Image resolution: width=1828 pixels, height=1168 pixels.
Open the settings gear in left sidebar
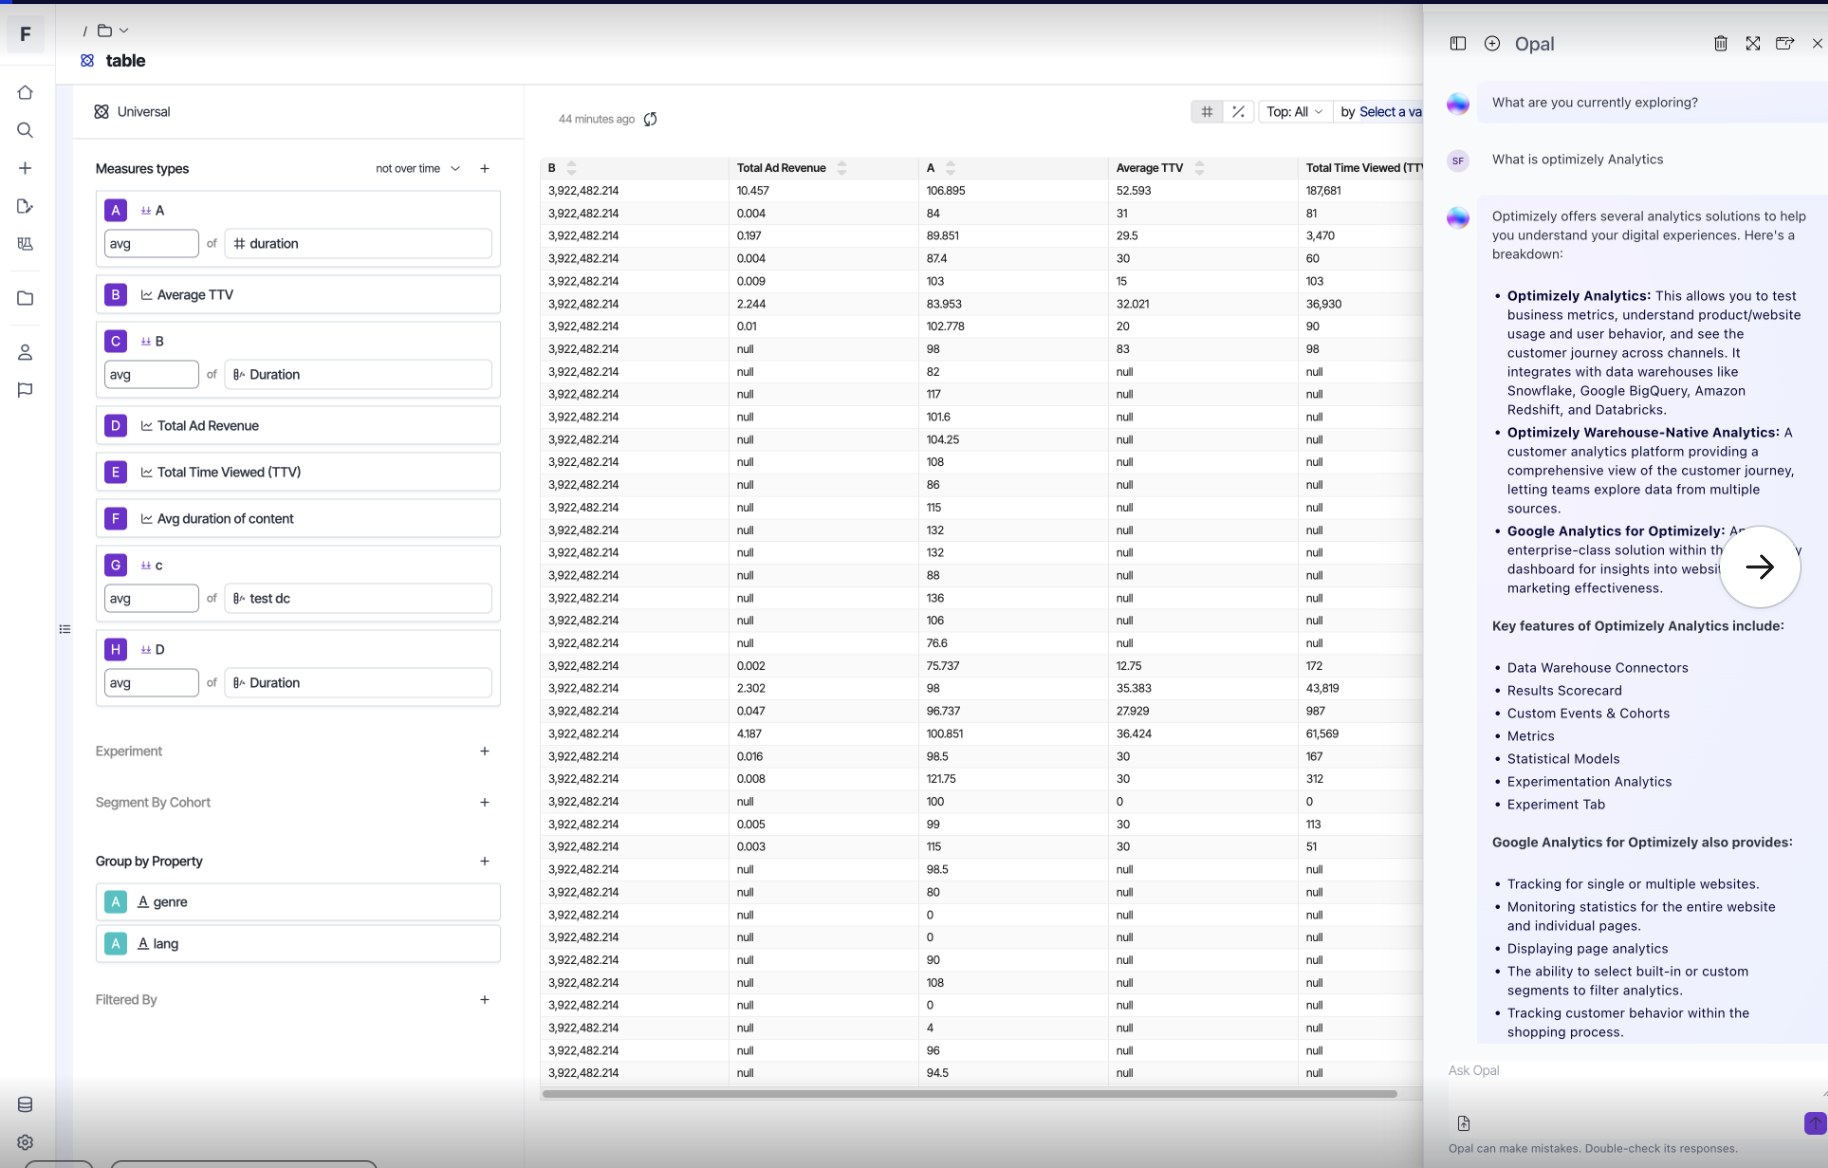[x=25, y=1142]
